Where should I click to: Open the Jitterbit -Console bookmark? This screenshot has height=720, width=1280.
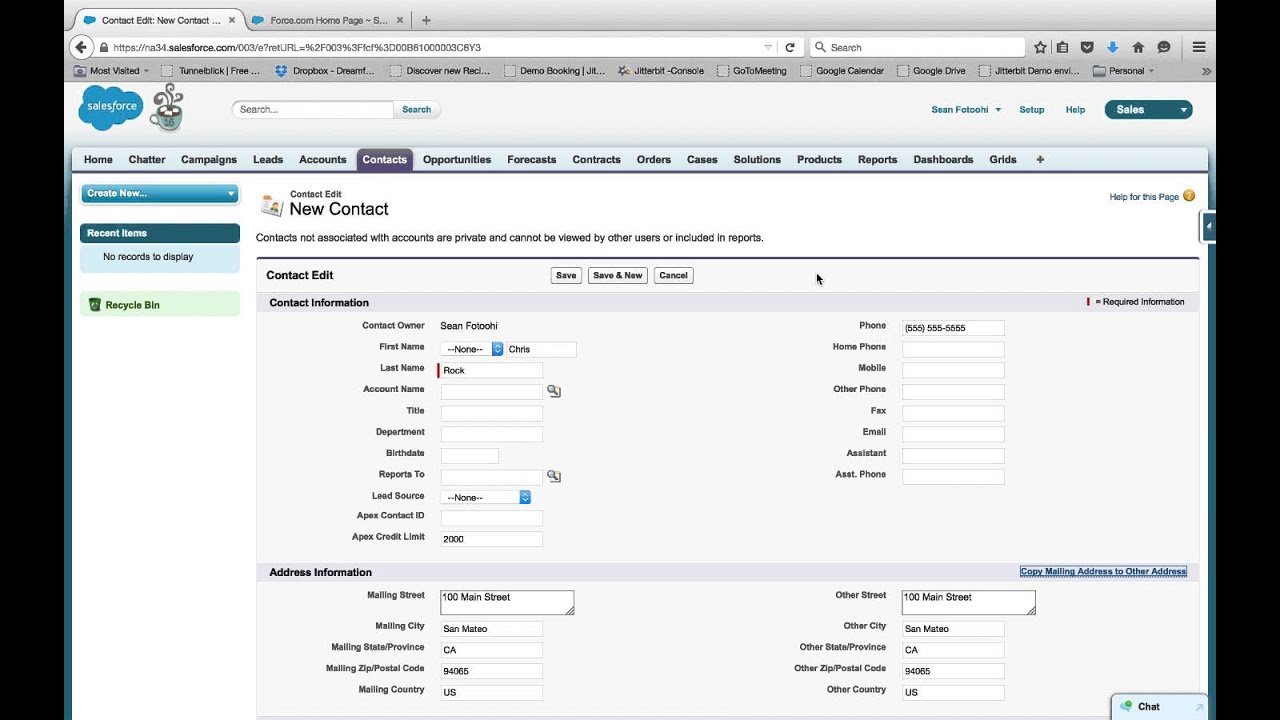tap(661, 71)
